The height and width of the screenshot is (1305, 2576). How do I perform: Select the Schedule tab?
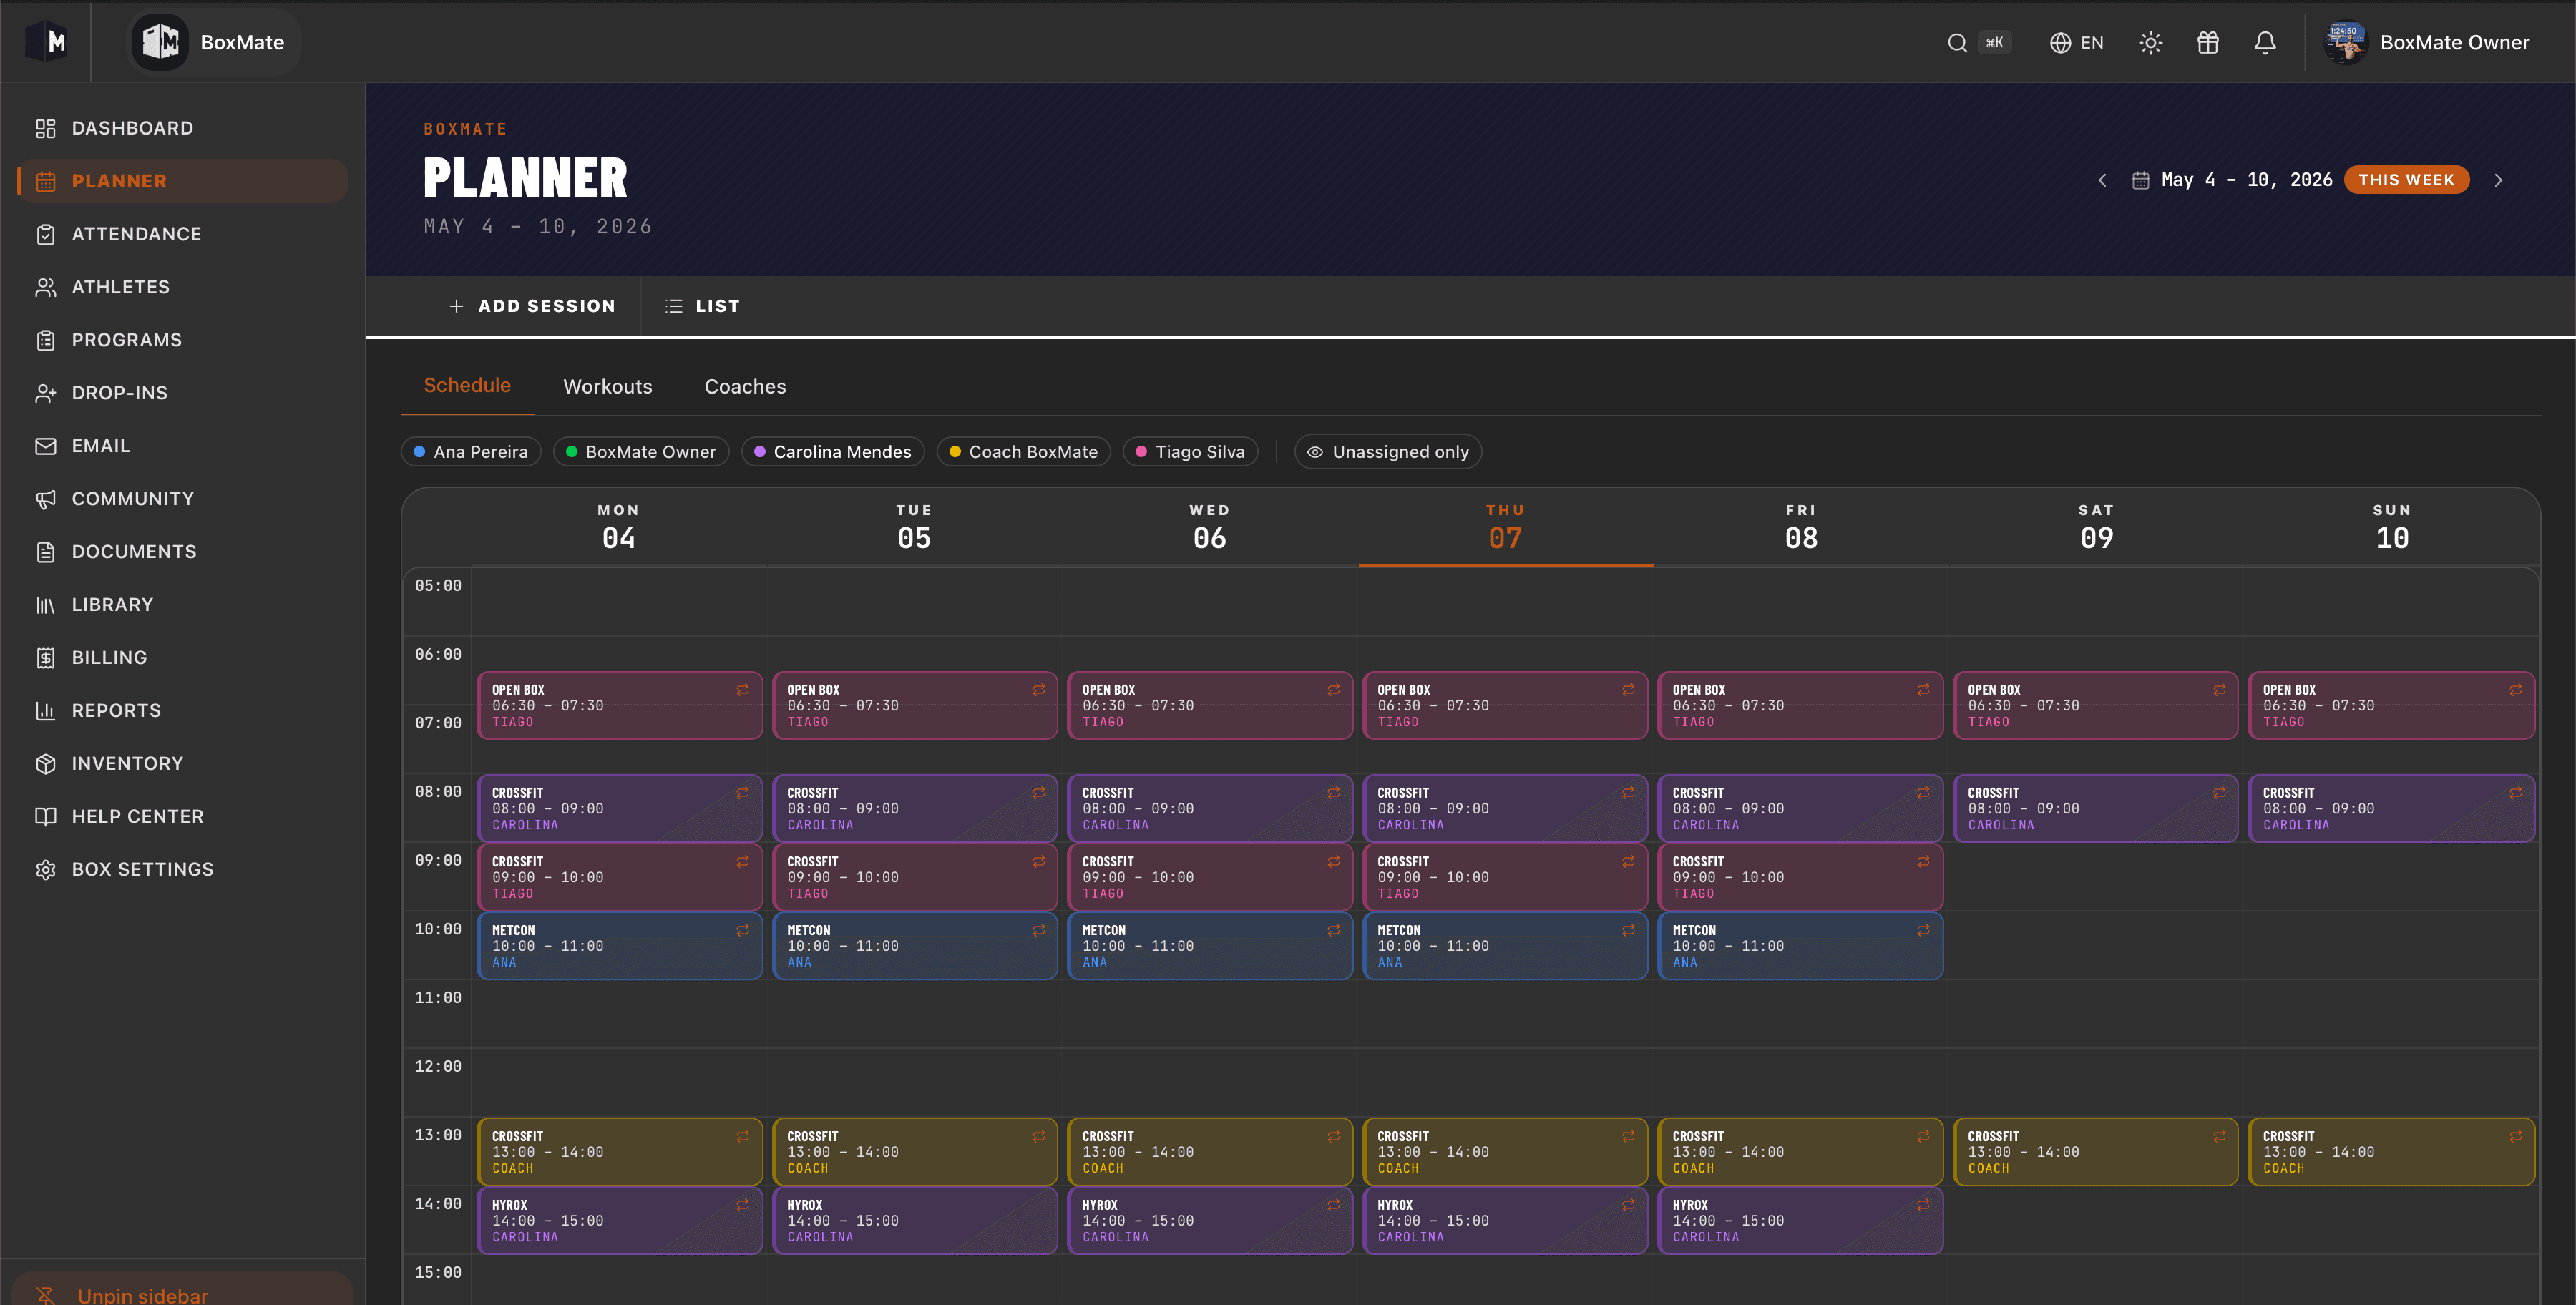(467, 386)
